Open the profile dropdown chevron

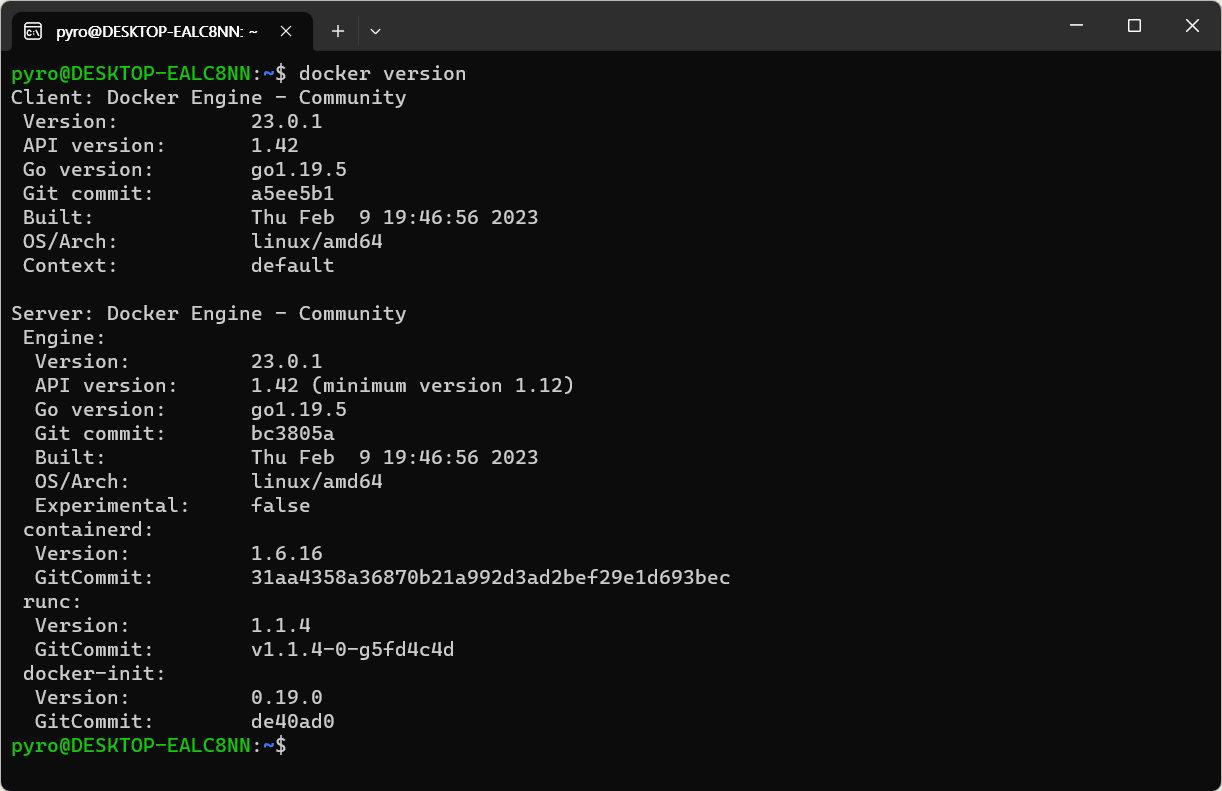click(x=375, y=31)
